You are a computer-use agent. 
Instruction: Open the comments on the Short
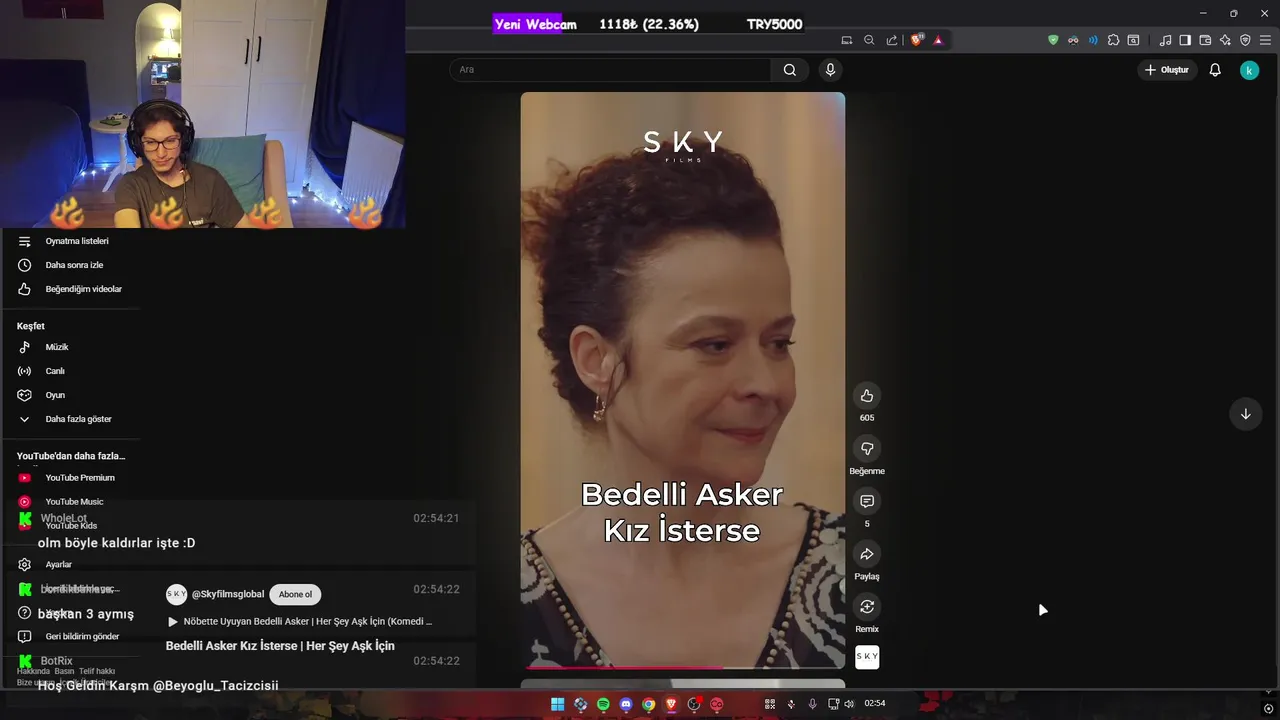pos(867,501)
